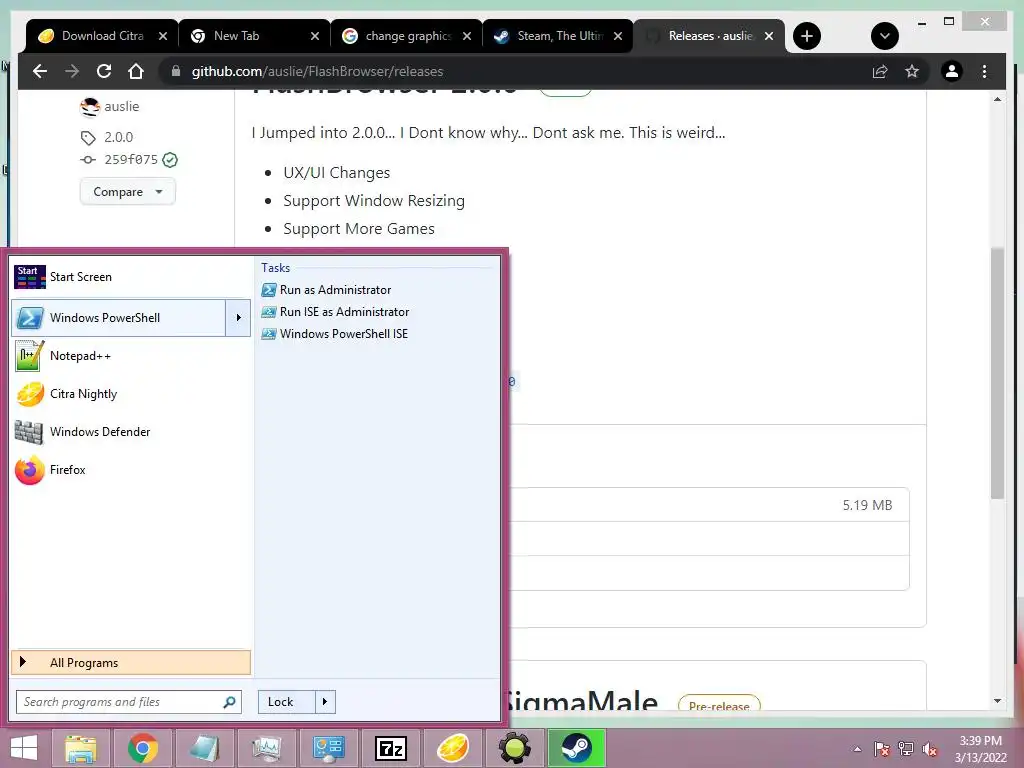Click the Action Center flag tray icon
Image resolution: width=1024 pixels, height=768 pixels.
(x=882, y=749)
